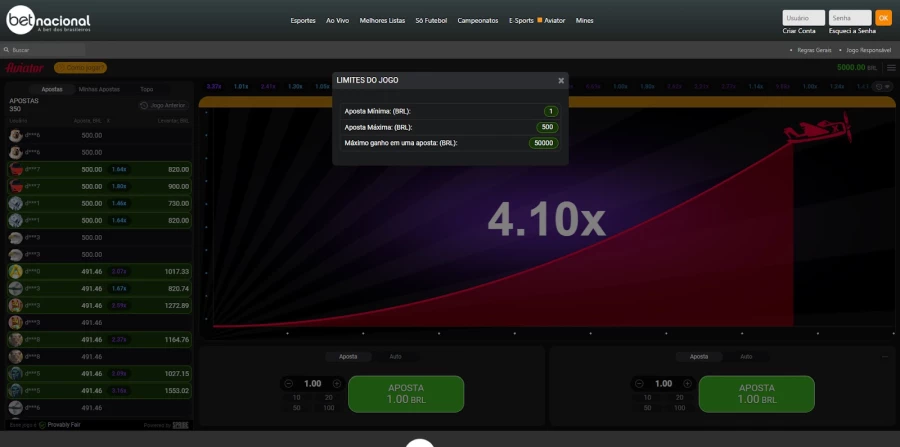Select Aposta mode in right bet panel

[x=698, y=356]
